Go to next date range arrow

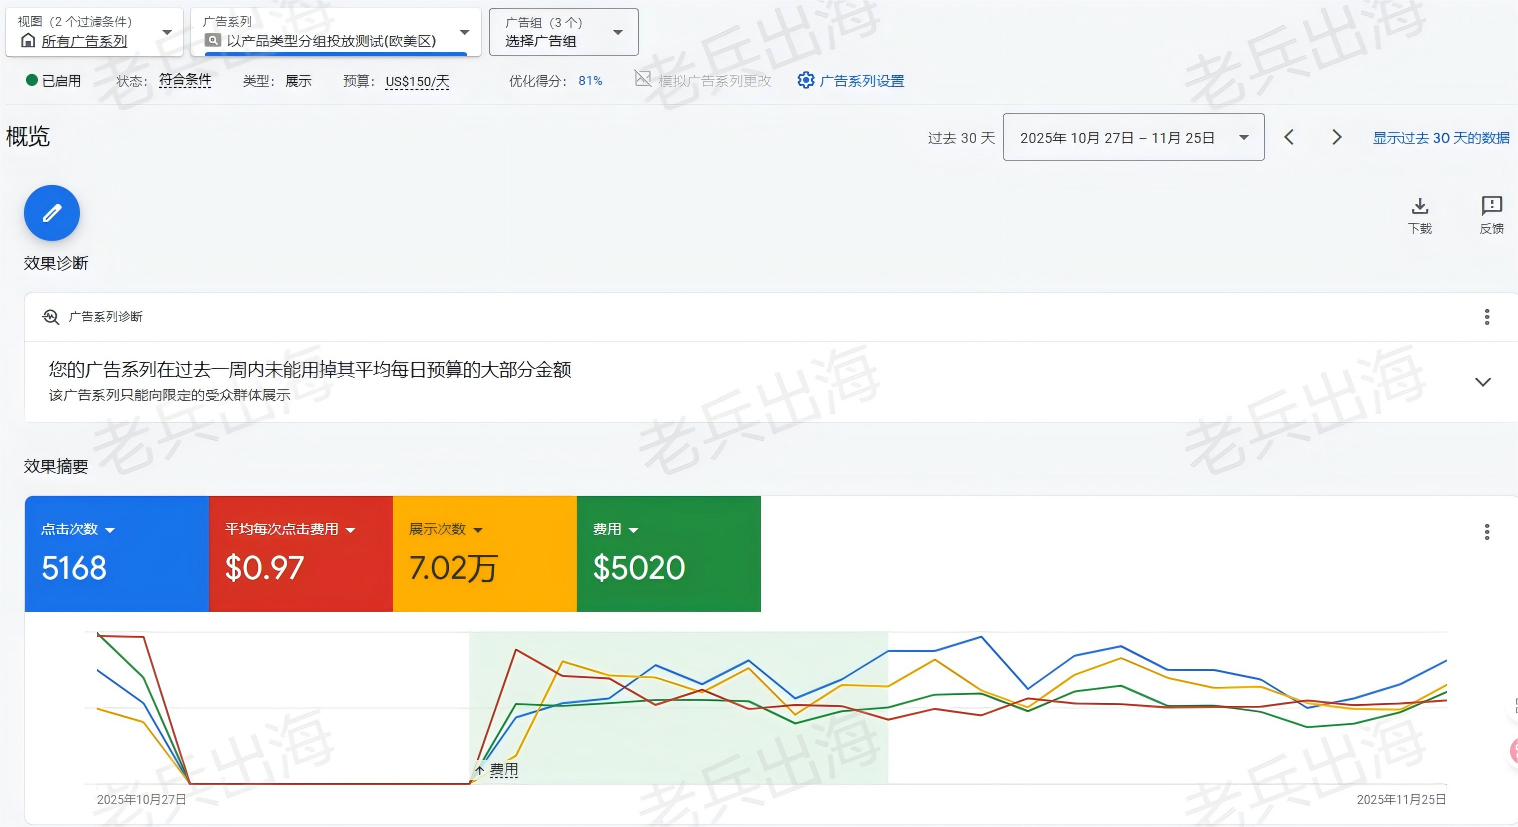coord(1336,137)
